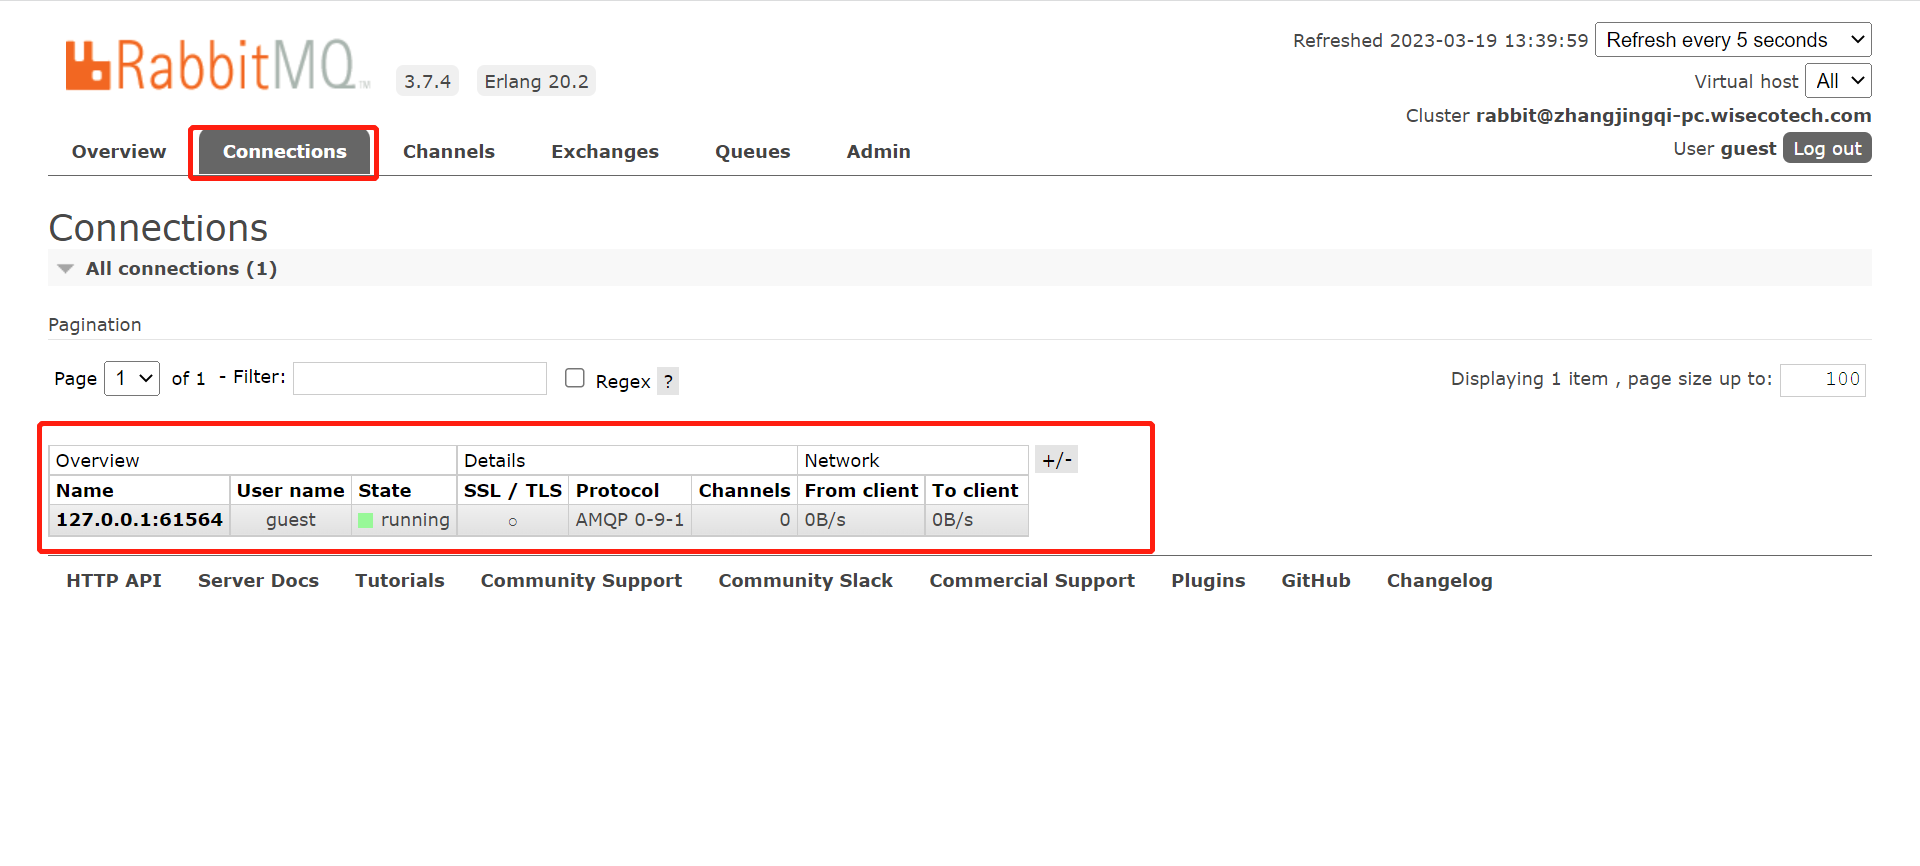1920x866 pixels.
Task: Click the page size field
Action: [x=1823, y=379]
